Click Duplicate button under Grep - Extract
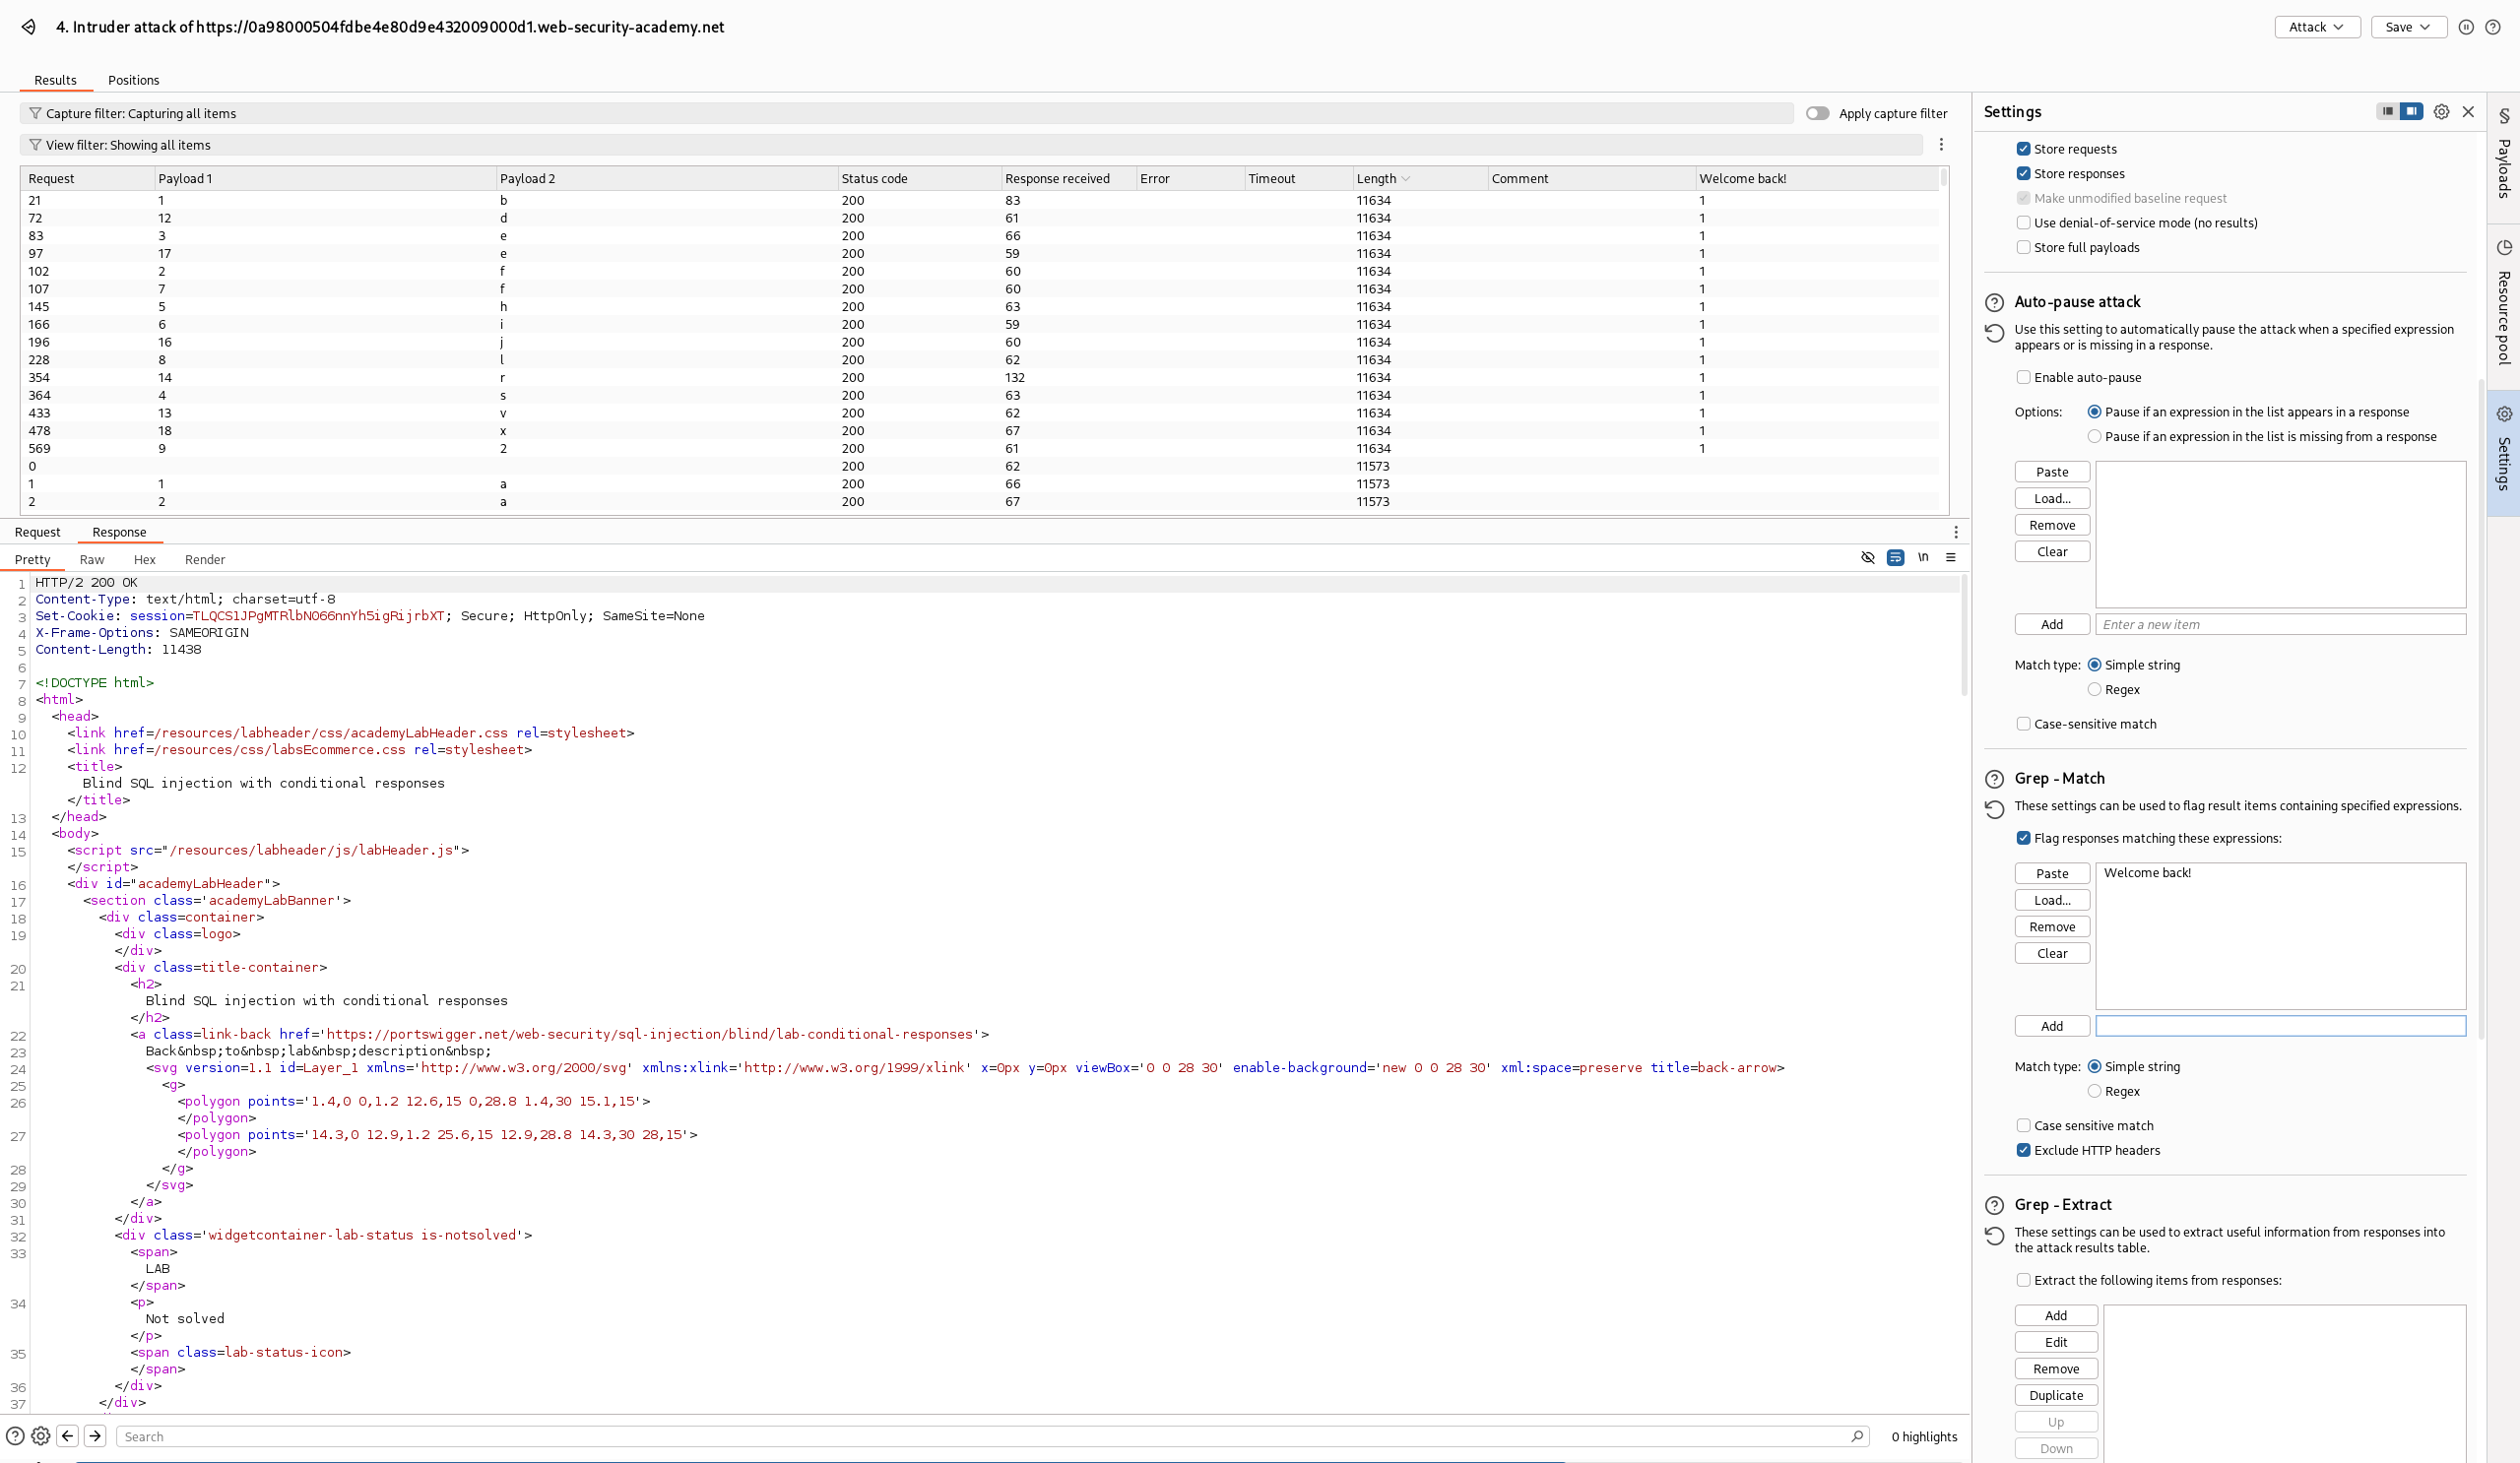 [2056, 1396]
